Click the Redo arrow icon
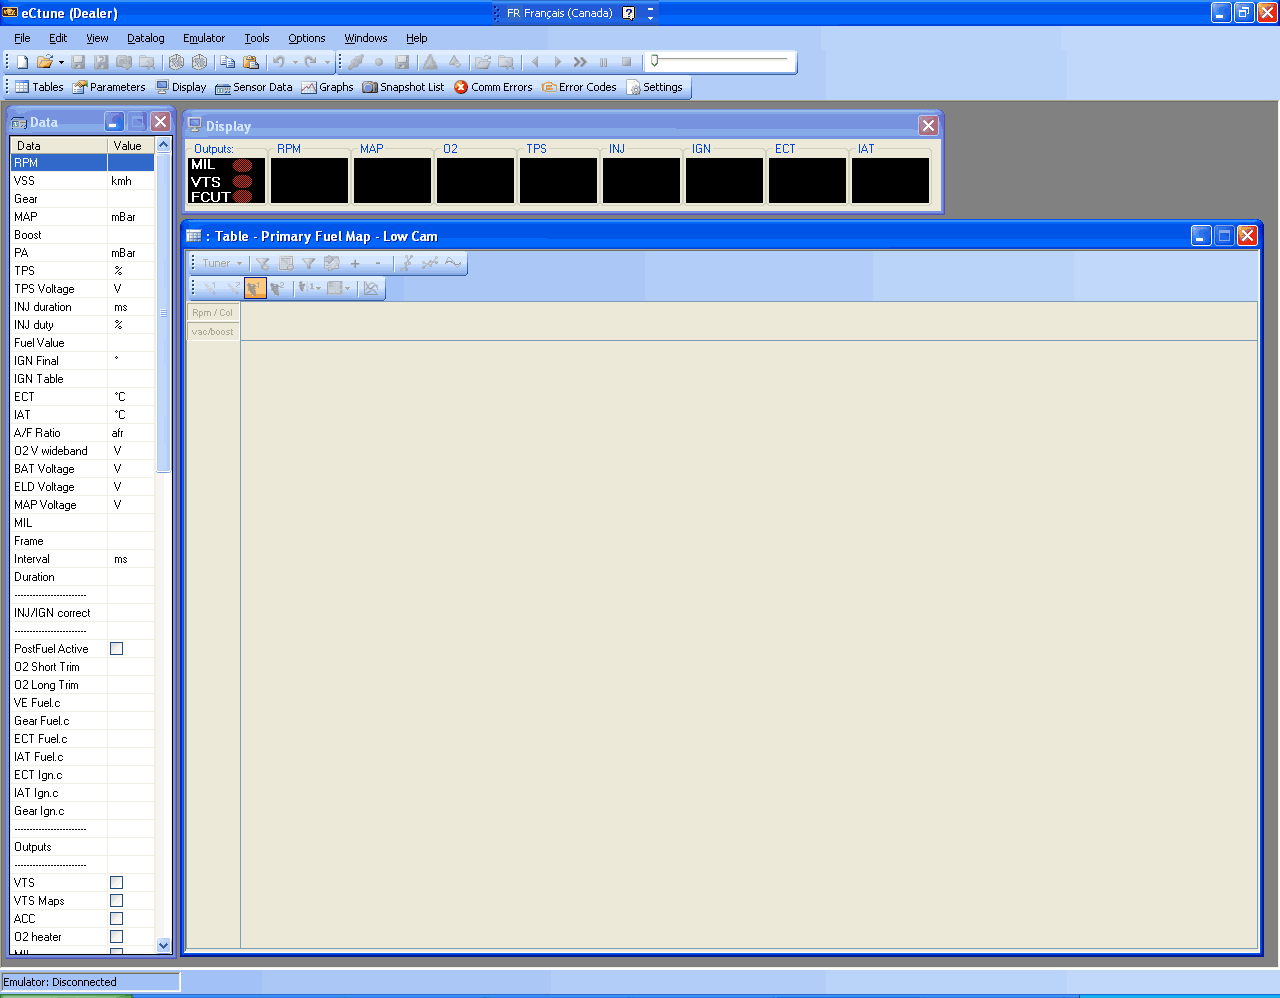The image size is (1280, 998). 311,62
